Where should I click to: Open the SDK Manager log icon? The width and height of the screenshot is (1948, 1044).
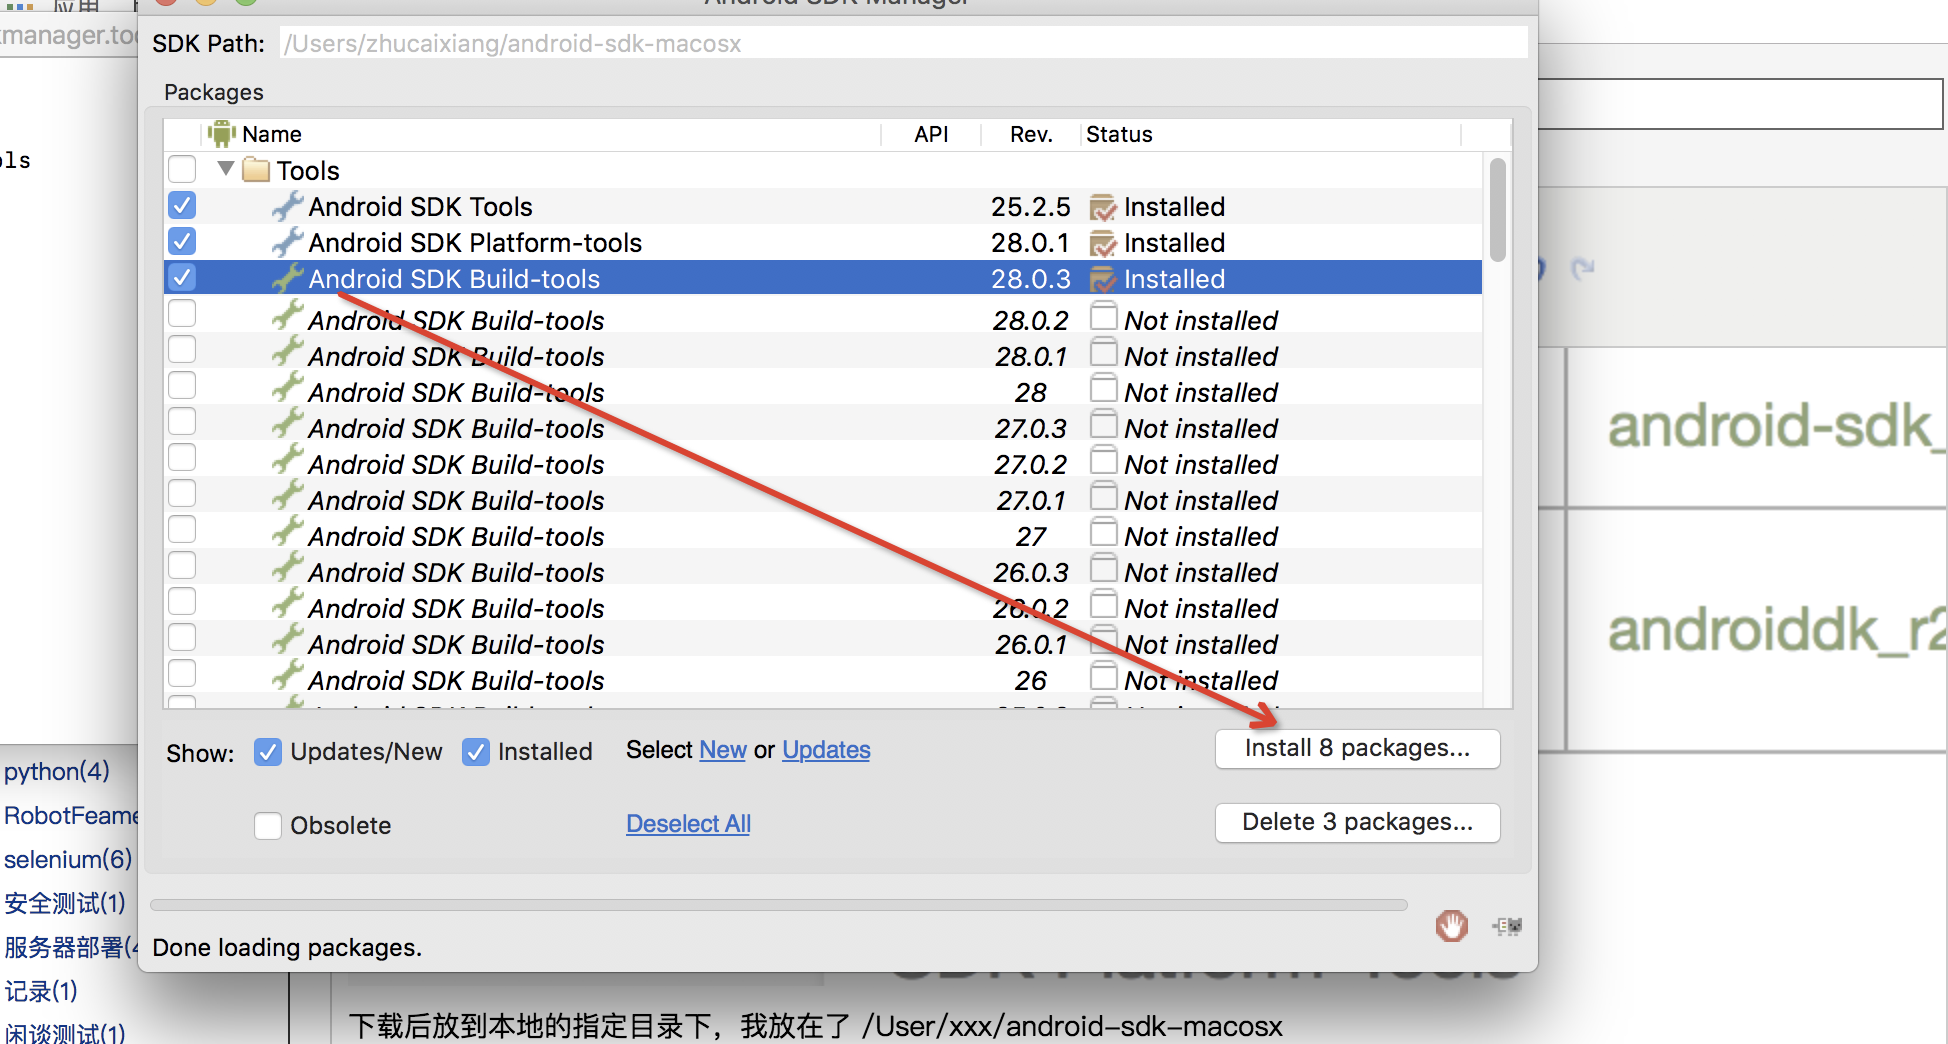(x=1507, y=926)
